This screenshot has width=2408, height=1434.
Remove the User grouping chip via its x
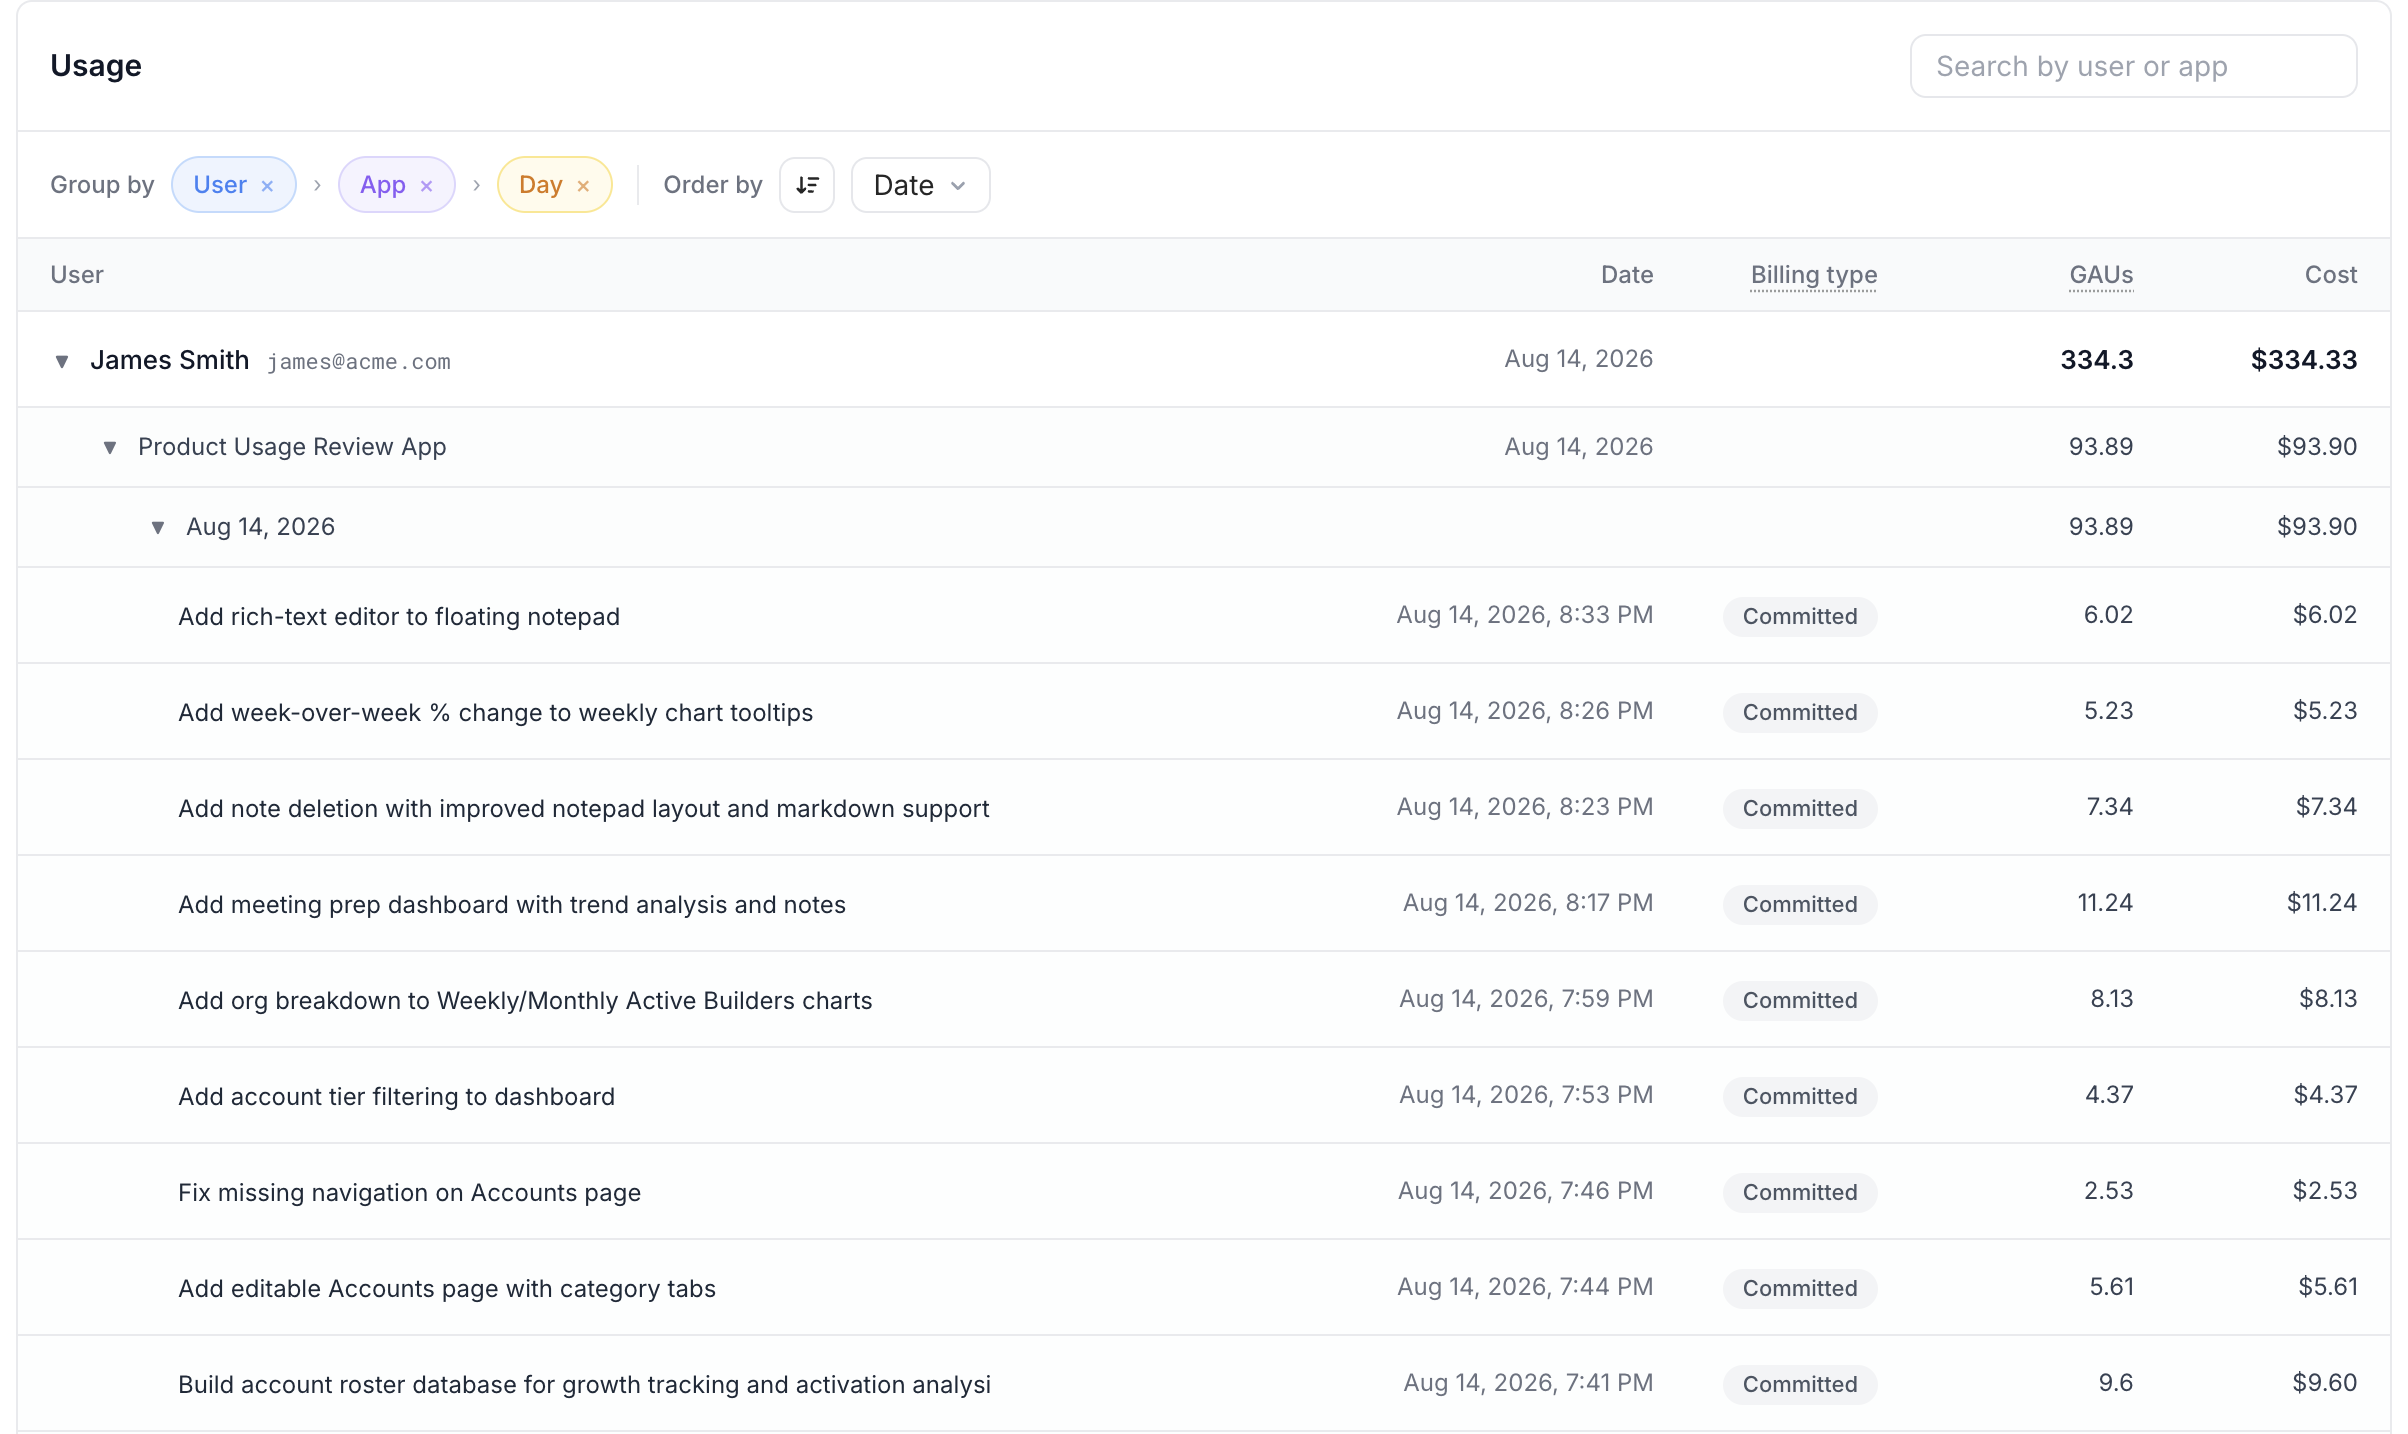click(267, 186)
